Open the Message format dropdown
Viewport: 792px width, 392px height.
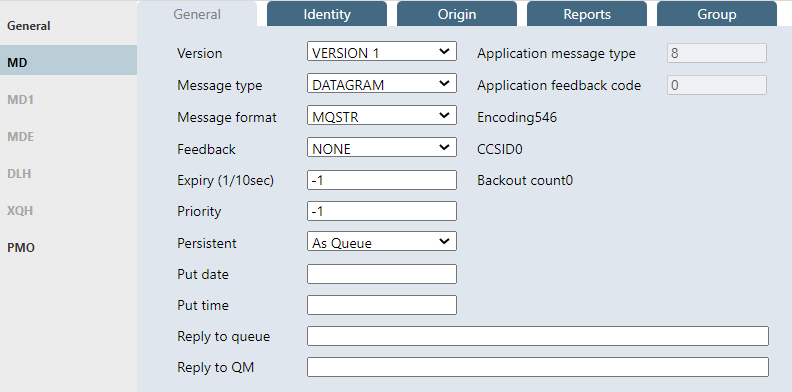(x=382, y=116)
